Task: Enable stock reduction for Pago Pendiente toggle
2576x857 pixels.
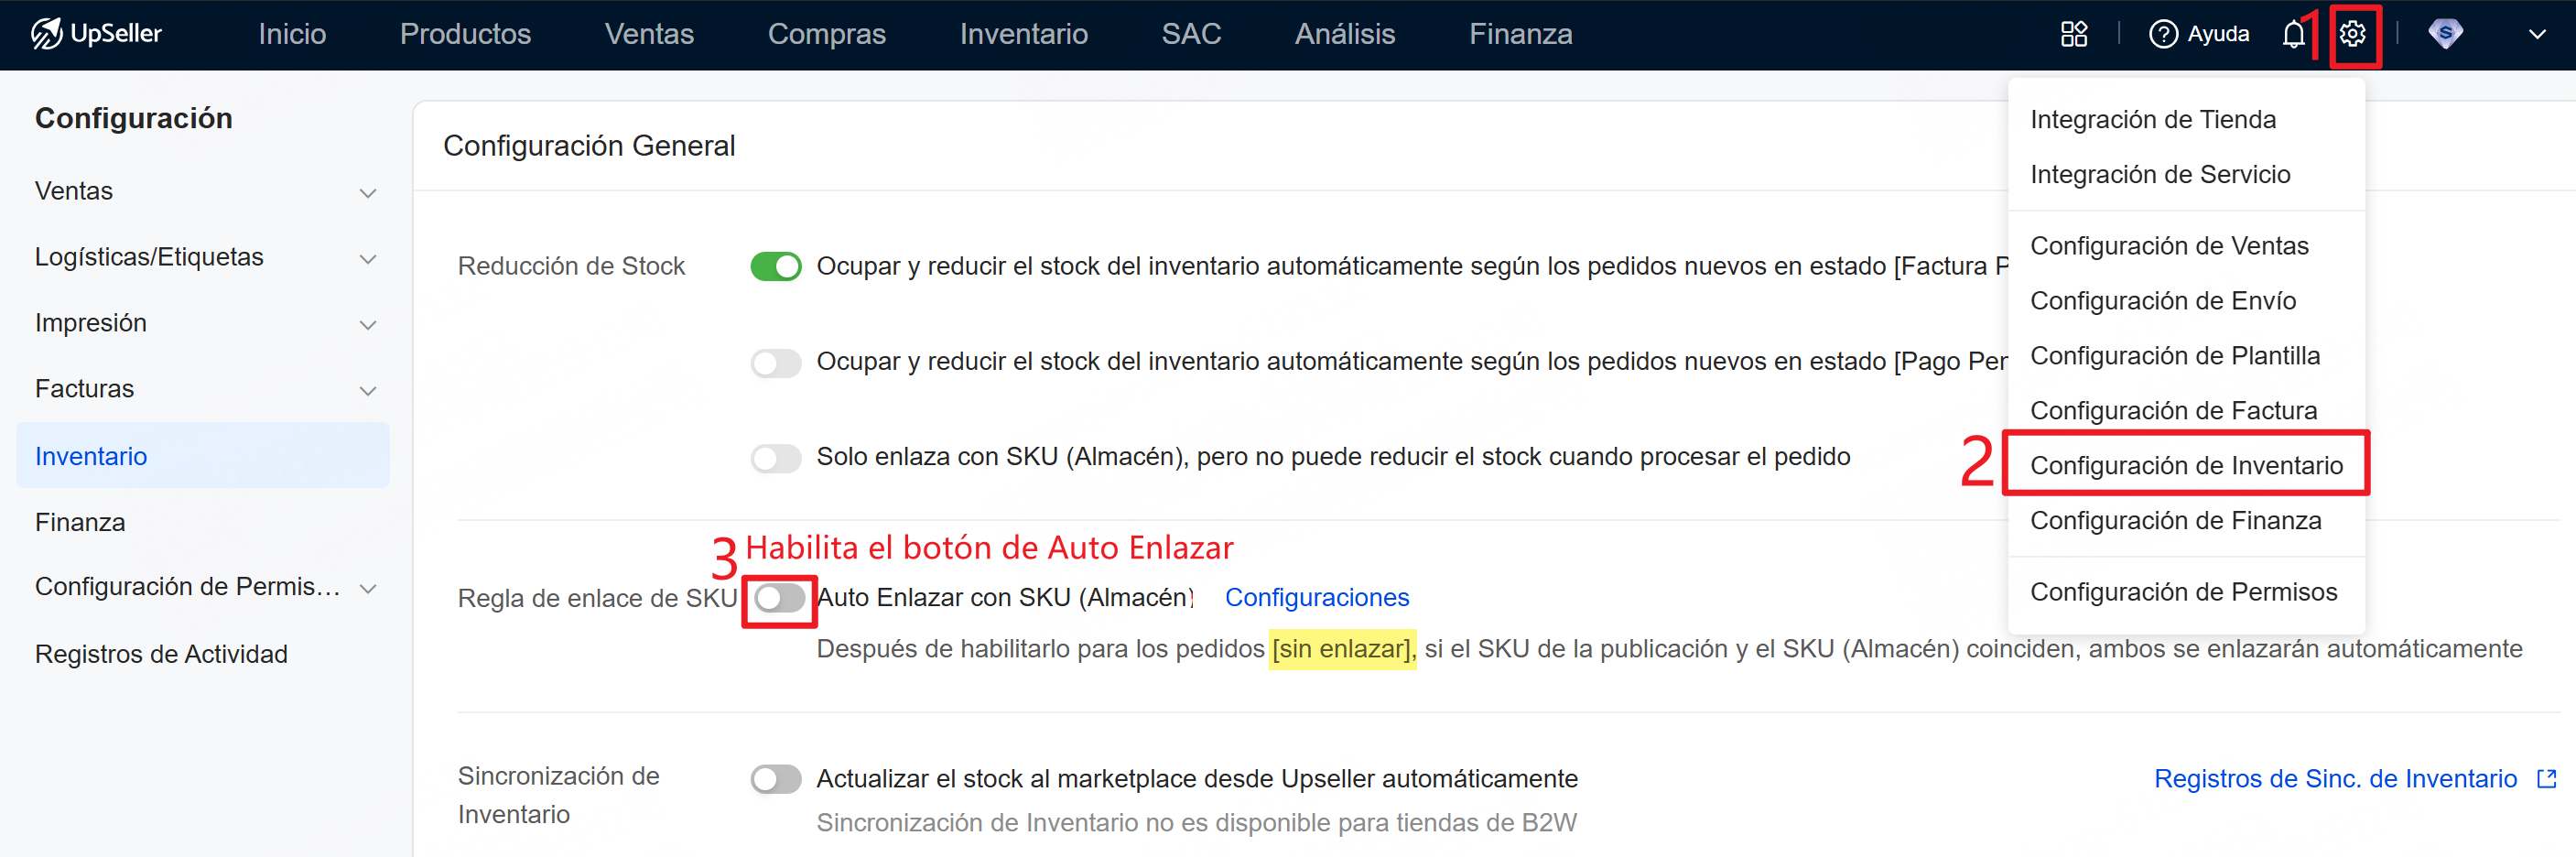Action: (x=775, y=362)
